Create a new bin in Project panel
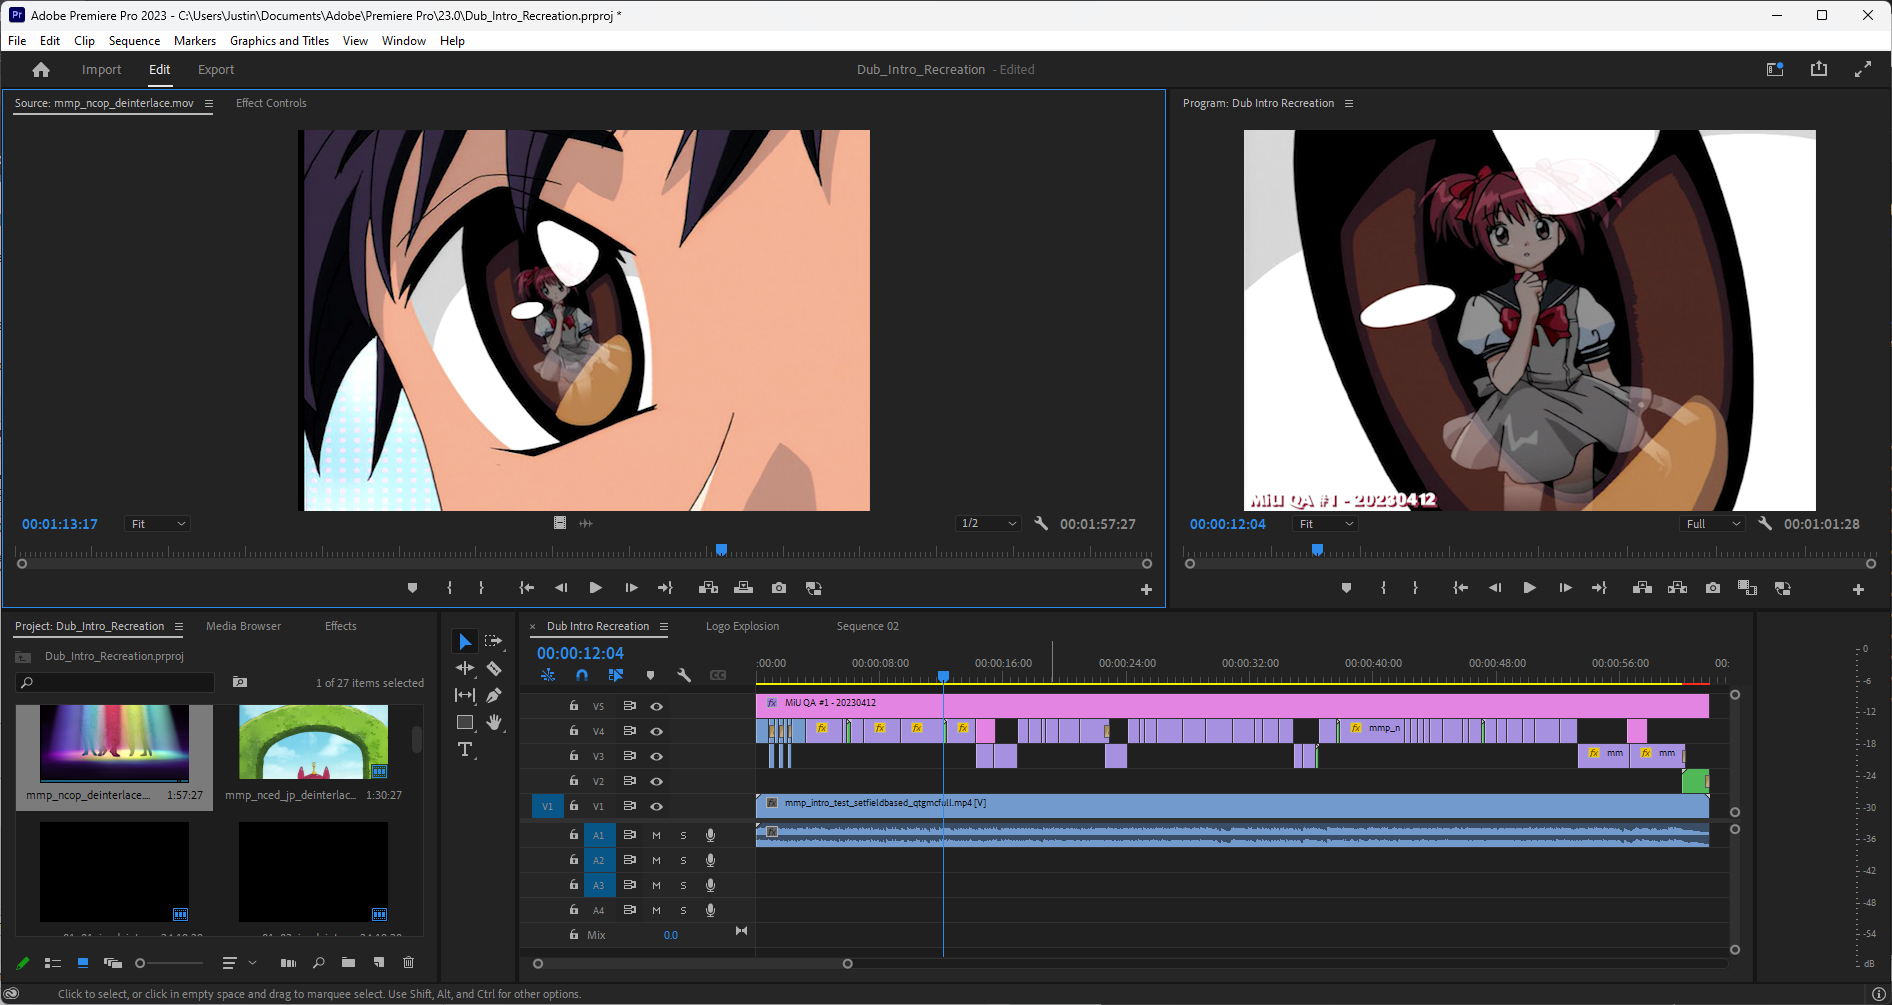This screenshot has width=1892, height=1005. [x=348, y=963]
